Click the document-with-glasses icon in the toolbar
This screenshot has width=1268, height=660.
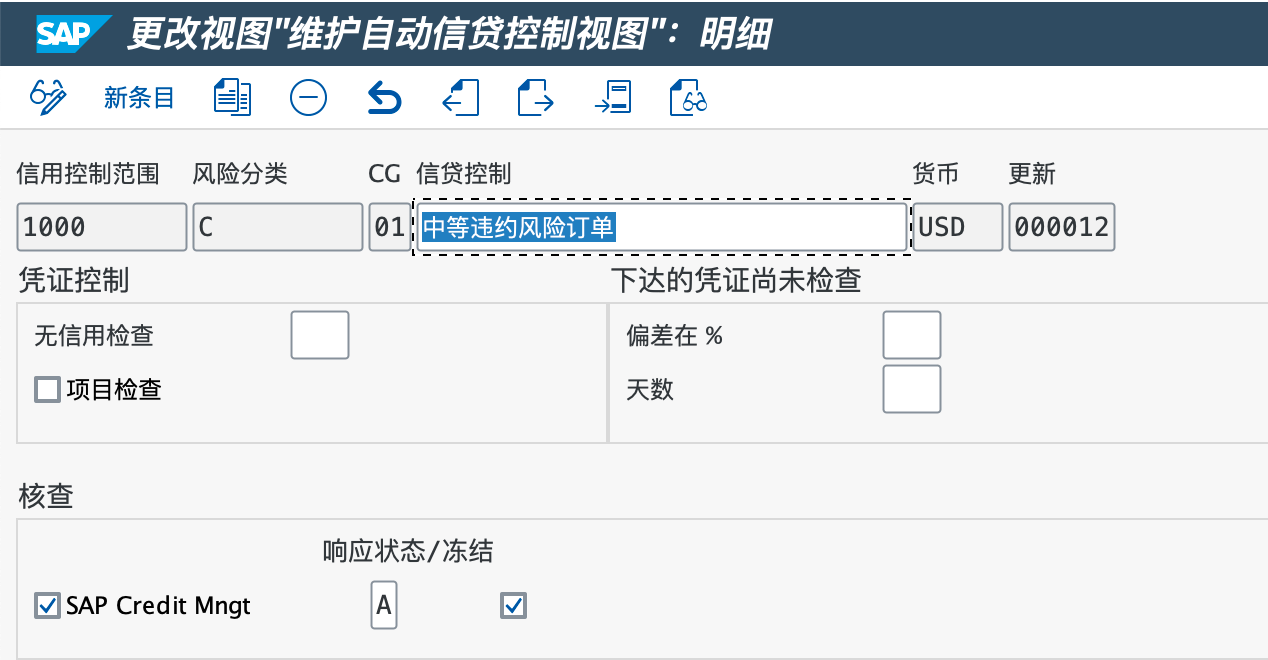tap(688, 97)
